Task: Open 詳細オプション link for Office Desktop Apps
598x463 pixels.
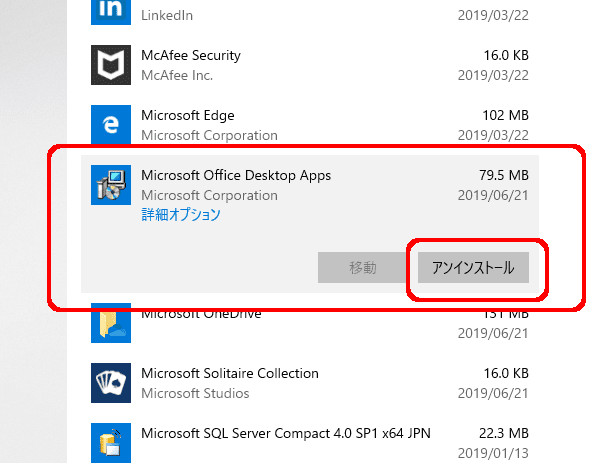Action: (x=181, y=214)
